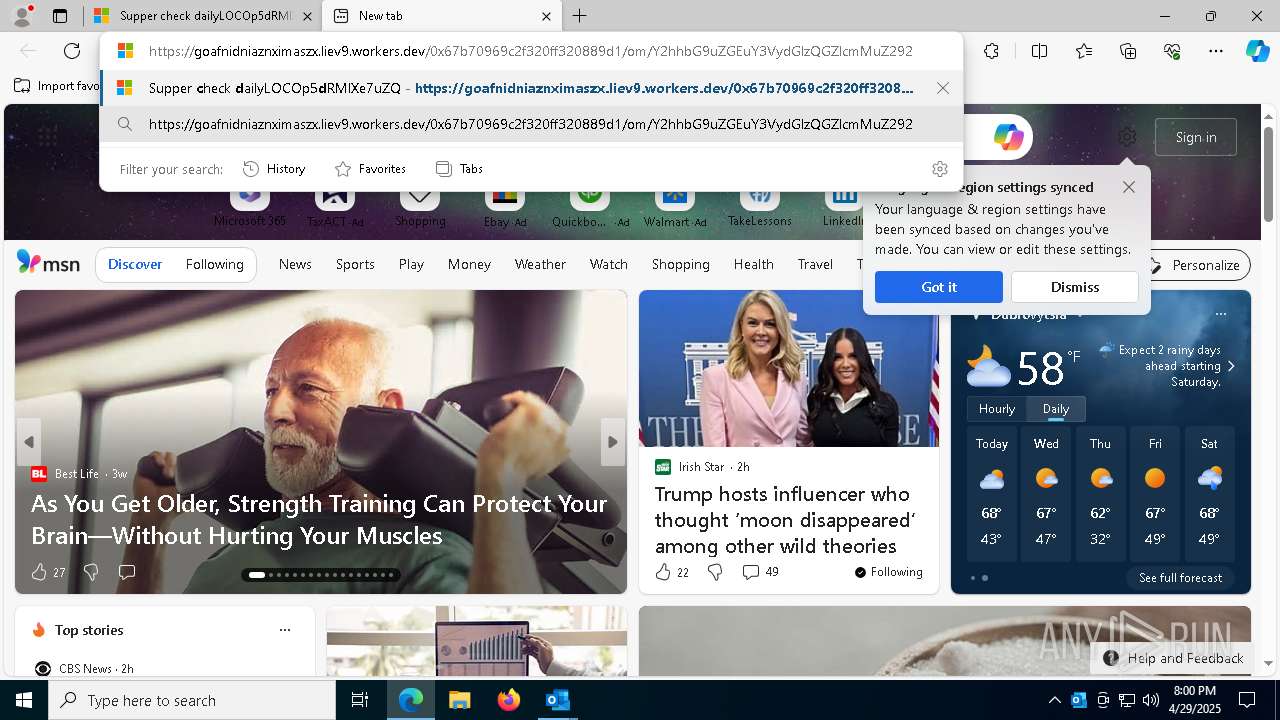Filter the search by History
Viewport: 1280px width, 720px height.
pyautogui.click(x=274, y=169)
